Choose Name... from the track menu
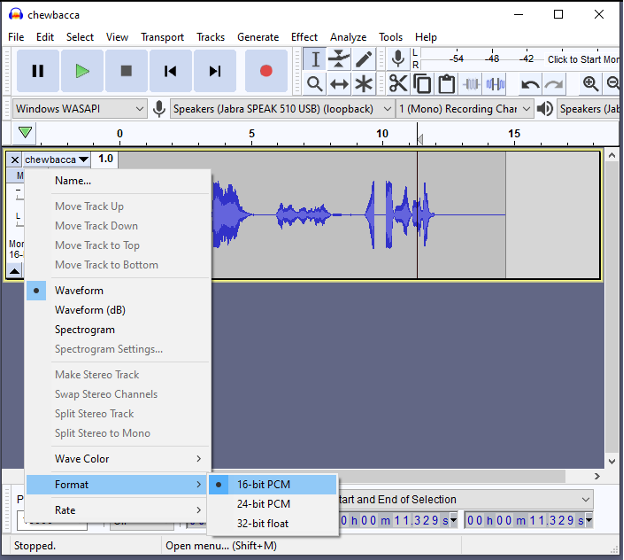 click(x=73, y=181)
